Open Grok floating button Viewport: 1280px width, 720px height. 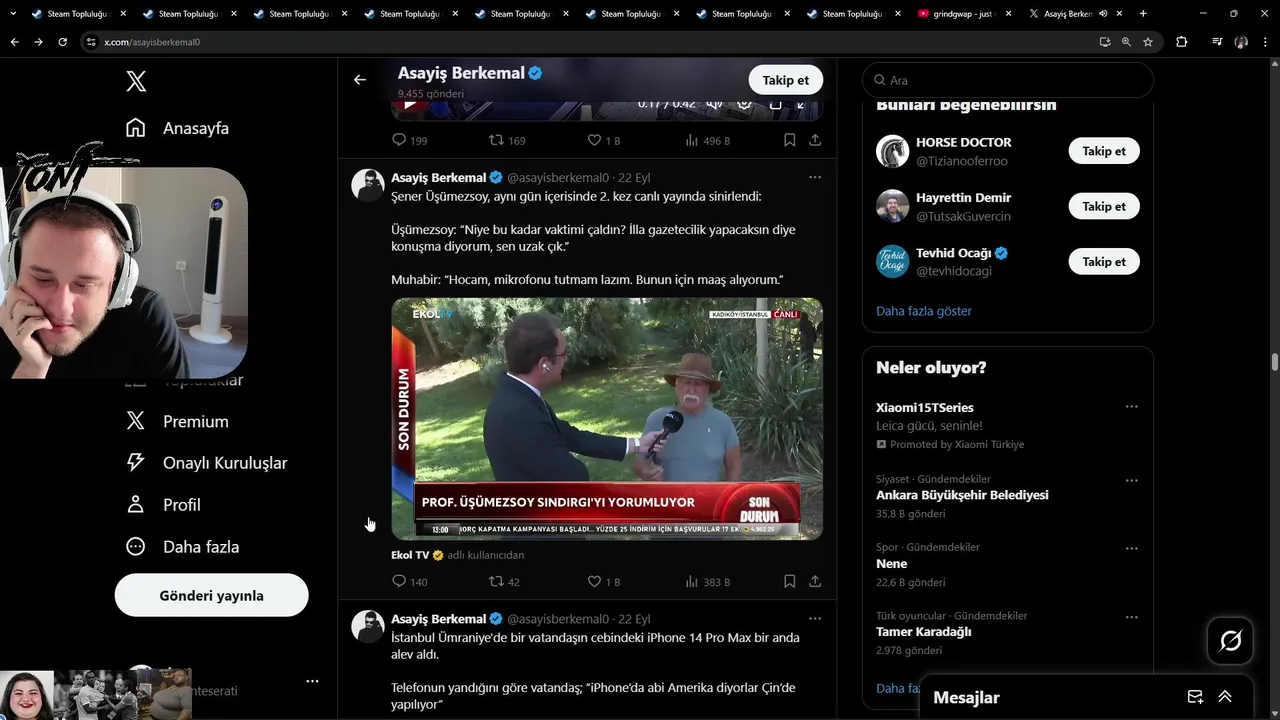[1230, 641]
